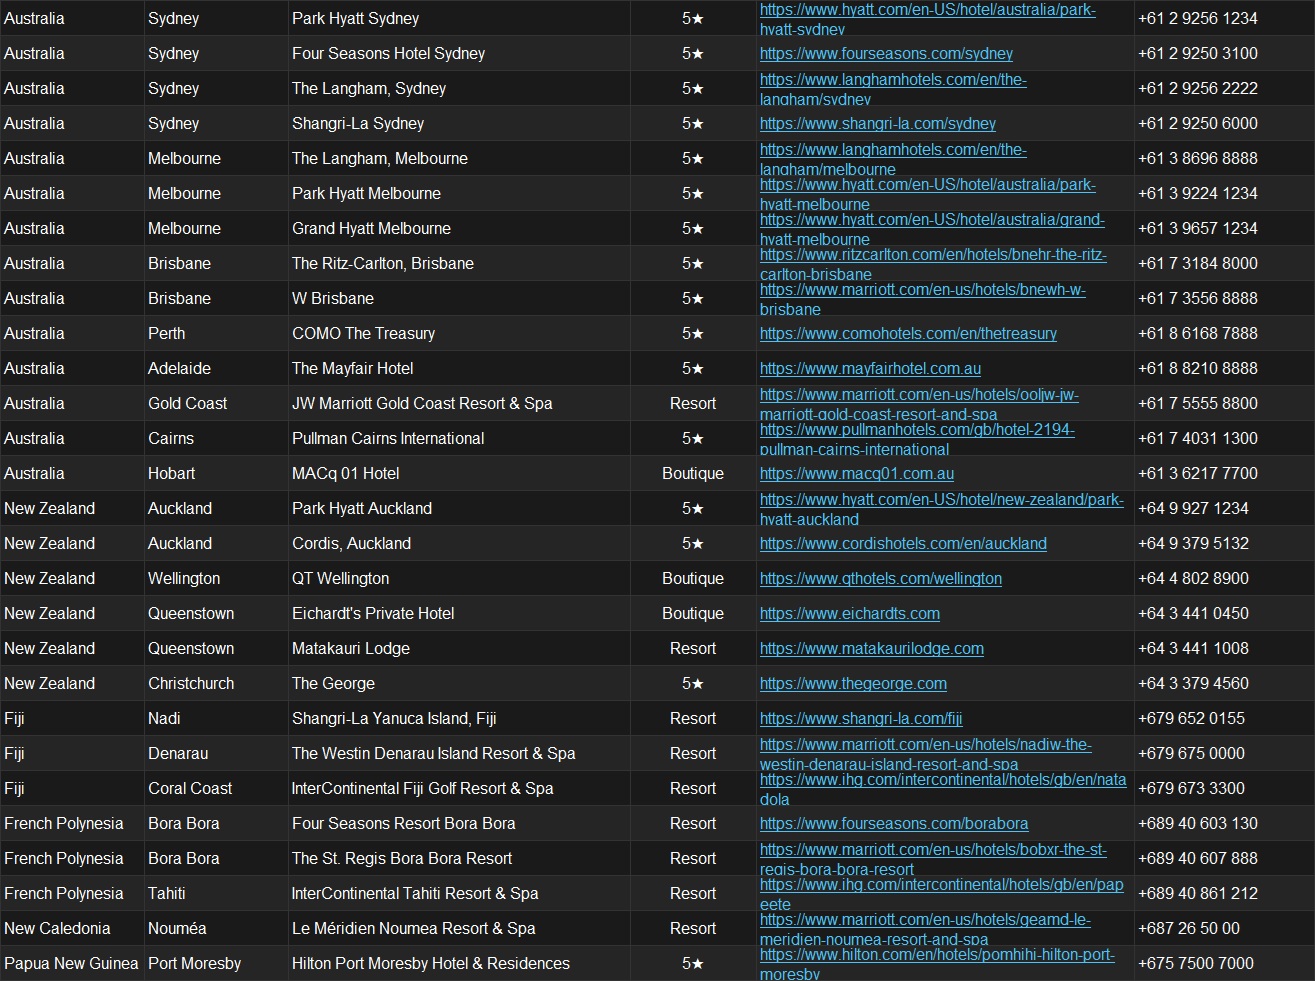Open the W Brisbane marriott.com link

(923, 298)
